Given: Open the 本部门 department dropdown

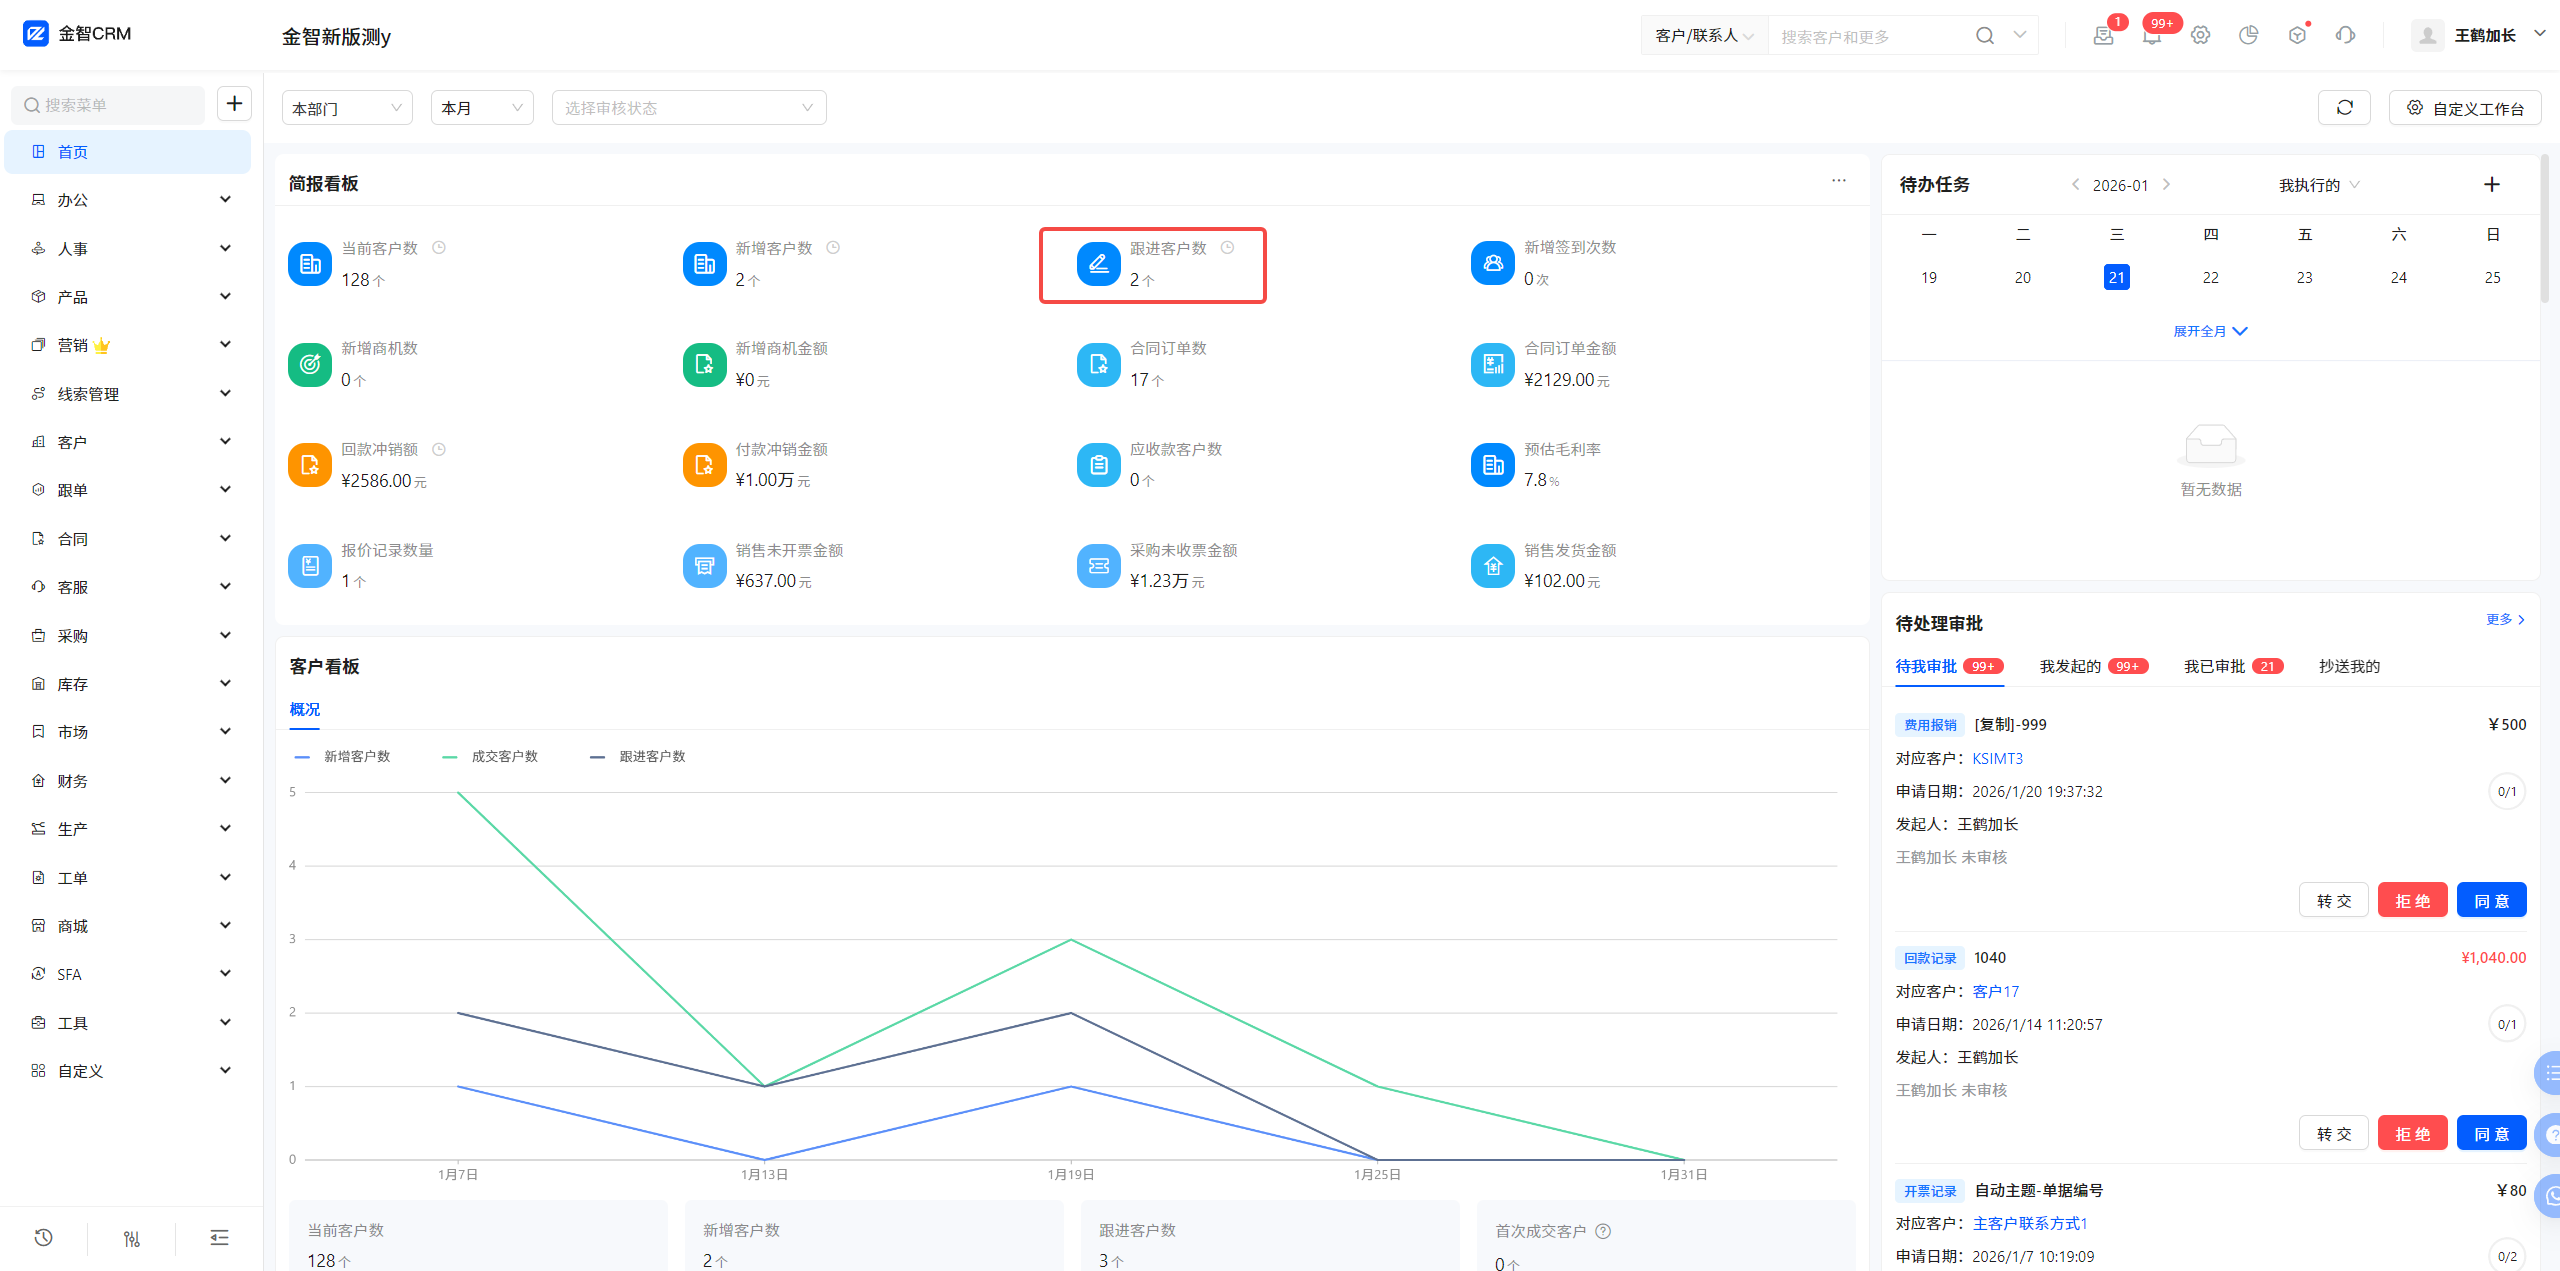Looking at the screenshot, I should (346, 108).
